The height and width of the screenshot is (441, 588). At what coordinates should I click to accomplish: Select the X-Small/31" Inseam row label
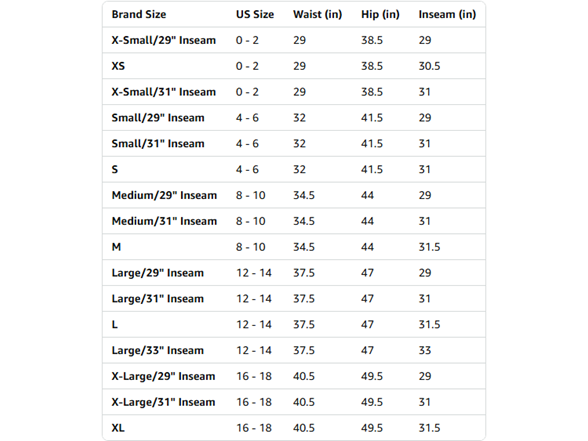pos(164,92)
